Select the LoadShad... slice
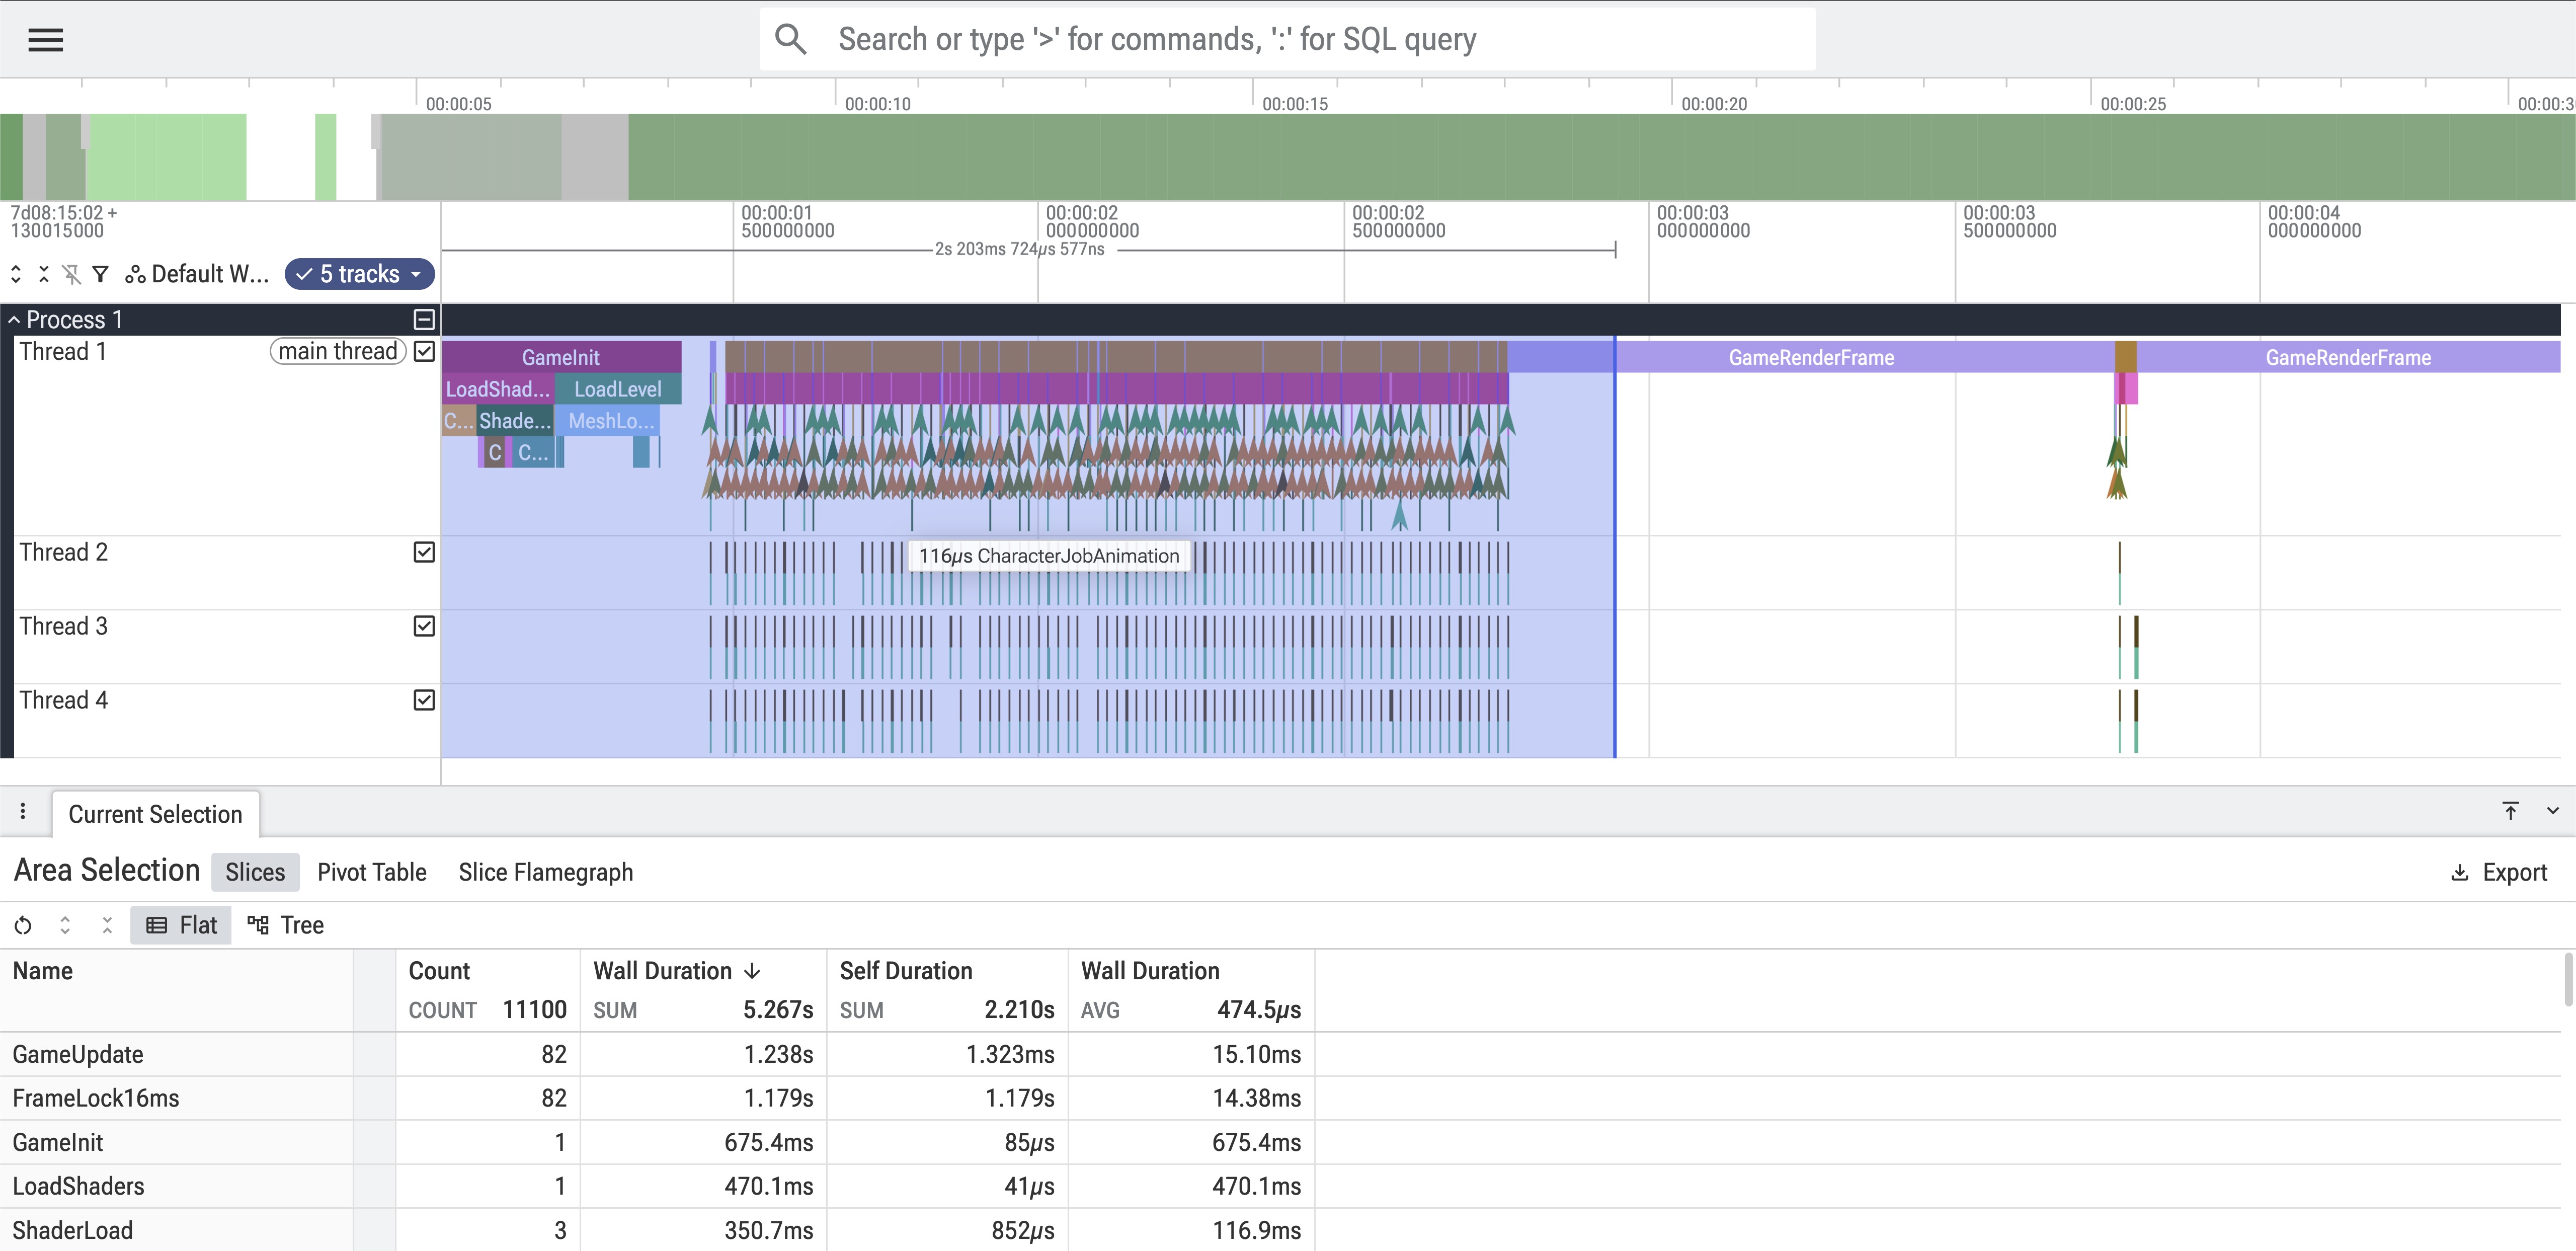This screenshot has width=2576, height=1251. (x=498, y=389)
